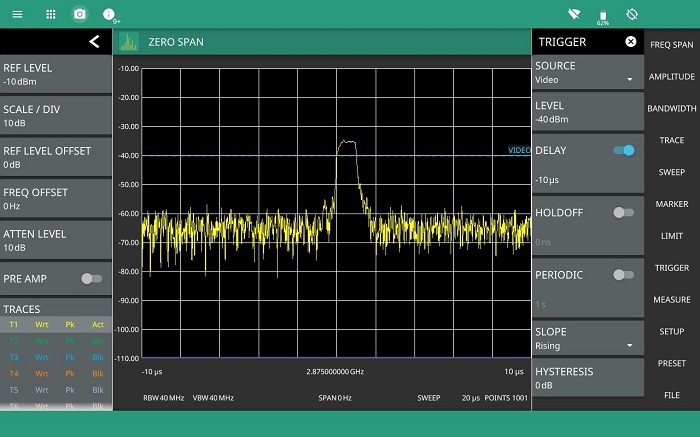Select trace T2 row
Screen dimensions: 700x437
point(56,341)
